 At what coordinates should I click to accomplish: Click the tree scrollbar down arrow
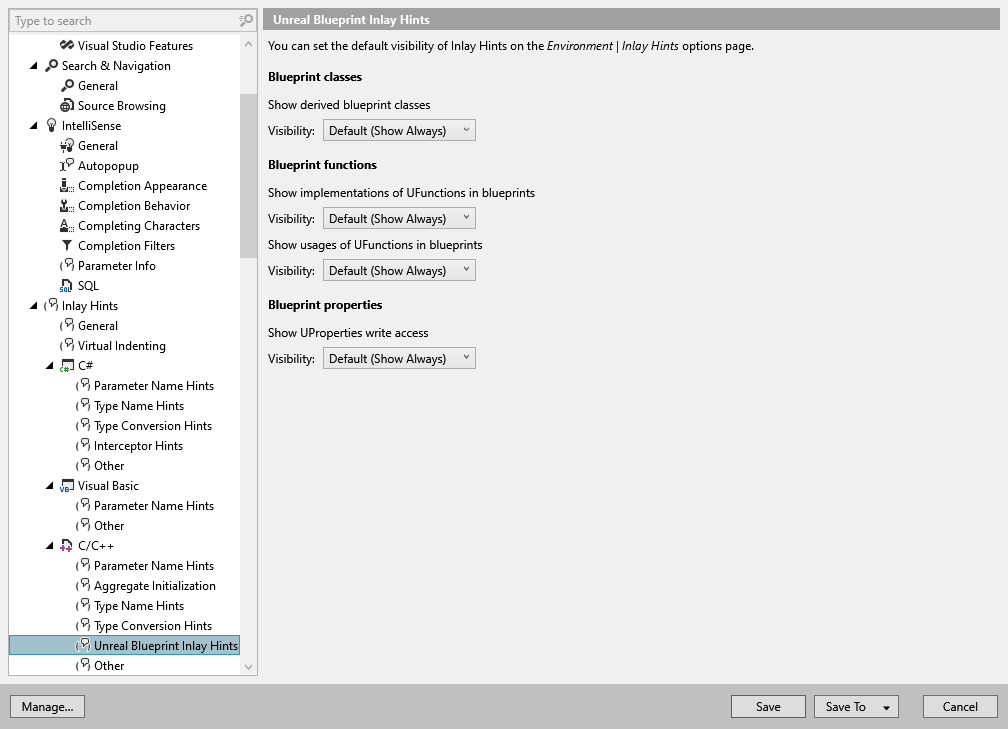point(248,667)
